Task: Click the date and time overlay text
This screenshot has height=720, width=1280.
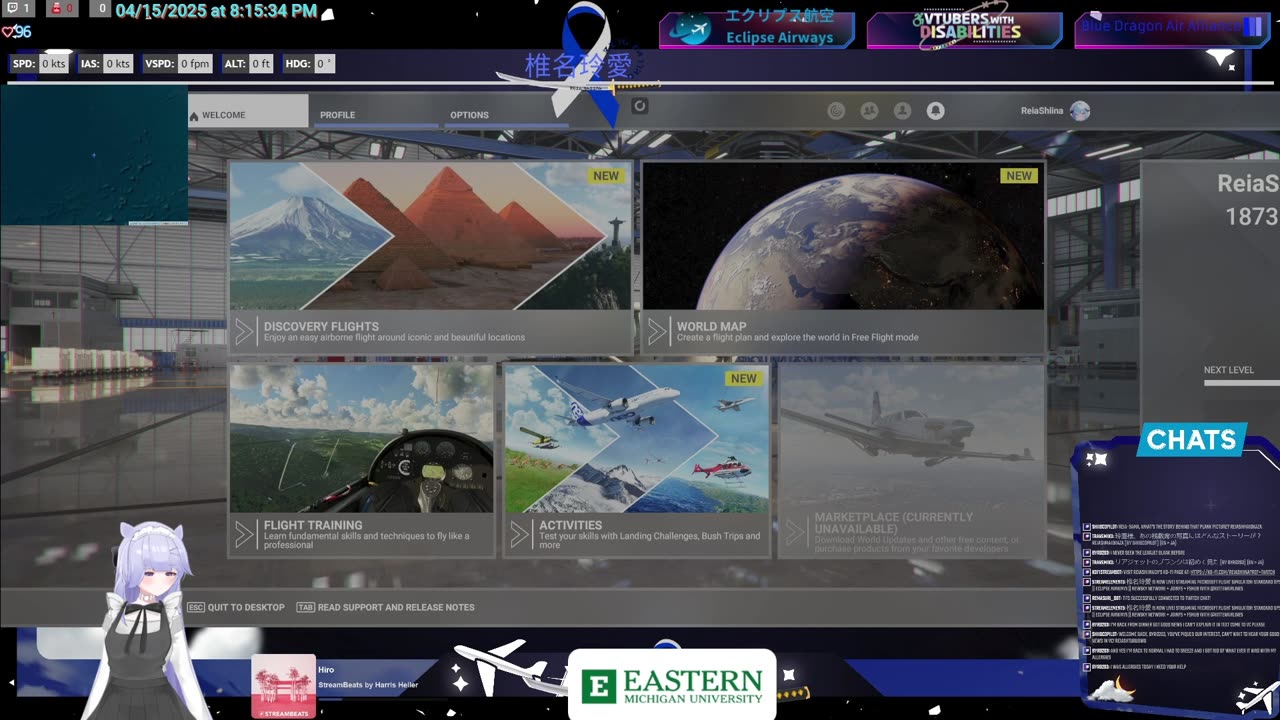Action: coord(216,12)
